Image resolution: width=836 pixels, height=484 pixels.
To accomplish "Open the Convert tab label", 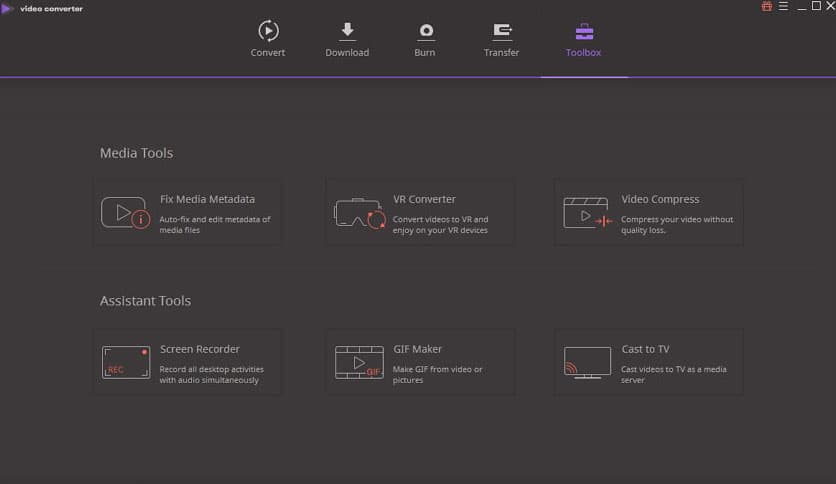I will (268, 52).
